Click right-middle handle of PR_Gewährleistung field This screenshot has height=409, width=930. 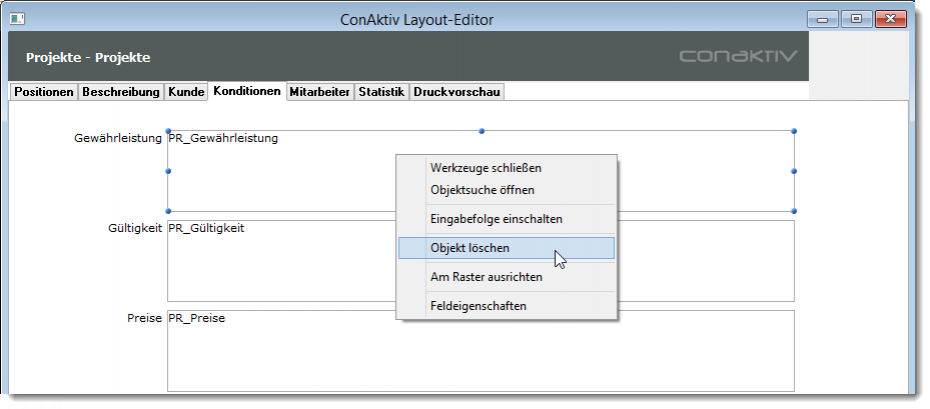[x=794, y=171]
